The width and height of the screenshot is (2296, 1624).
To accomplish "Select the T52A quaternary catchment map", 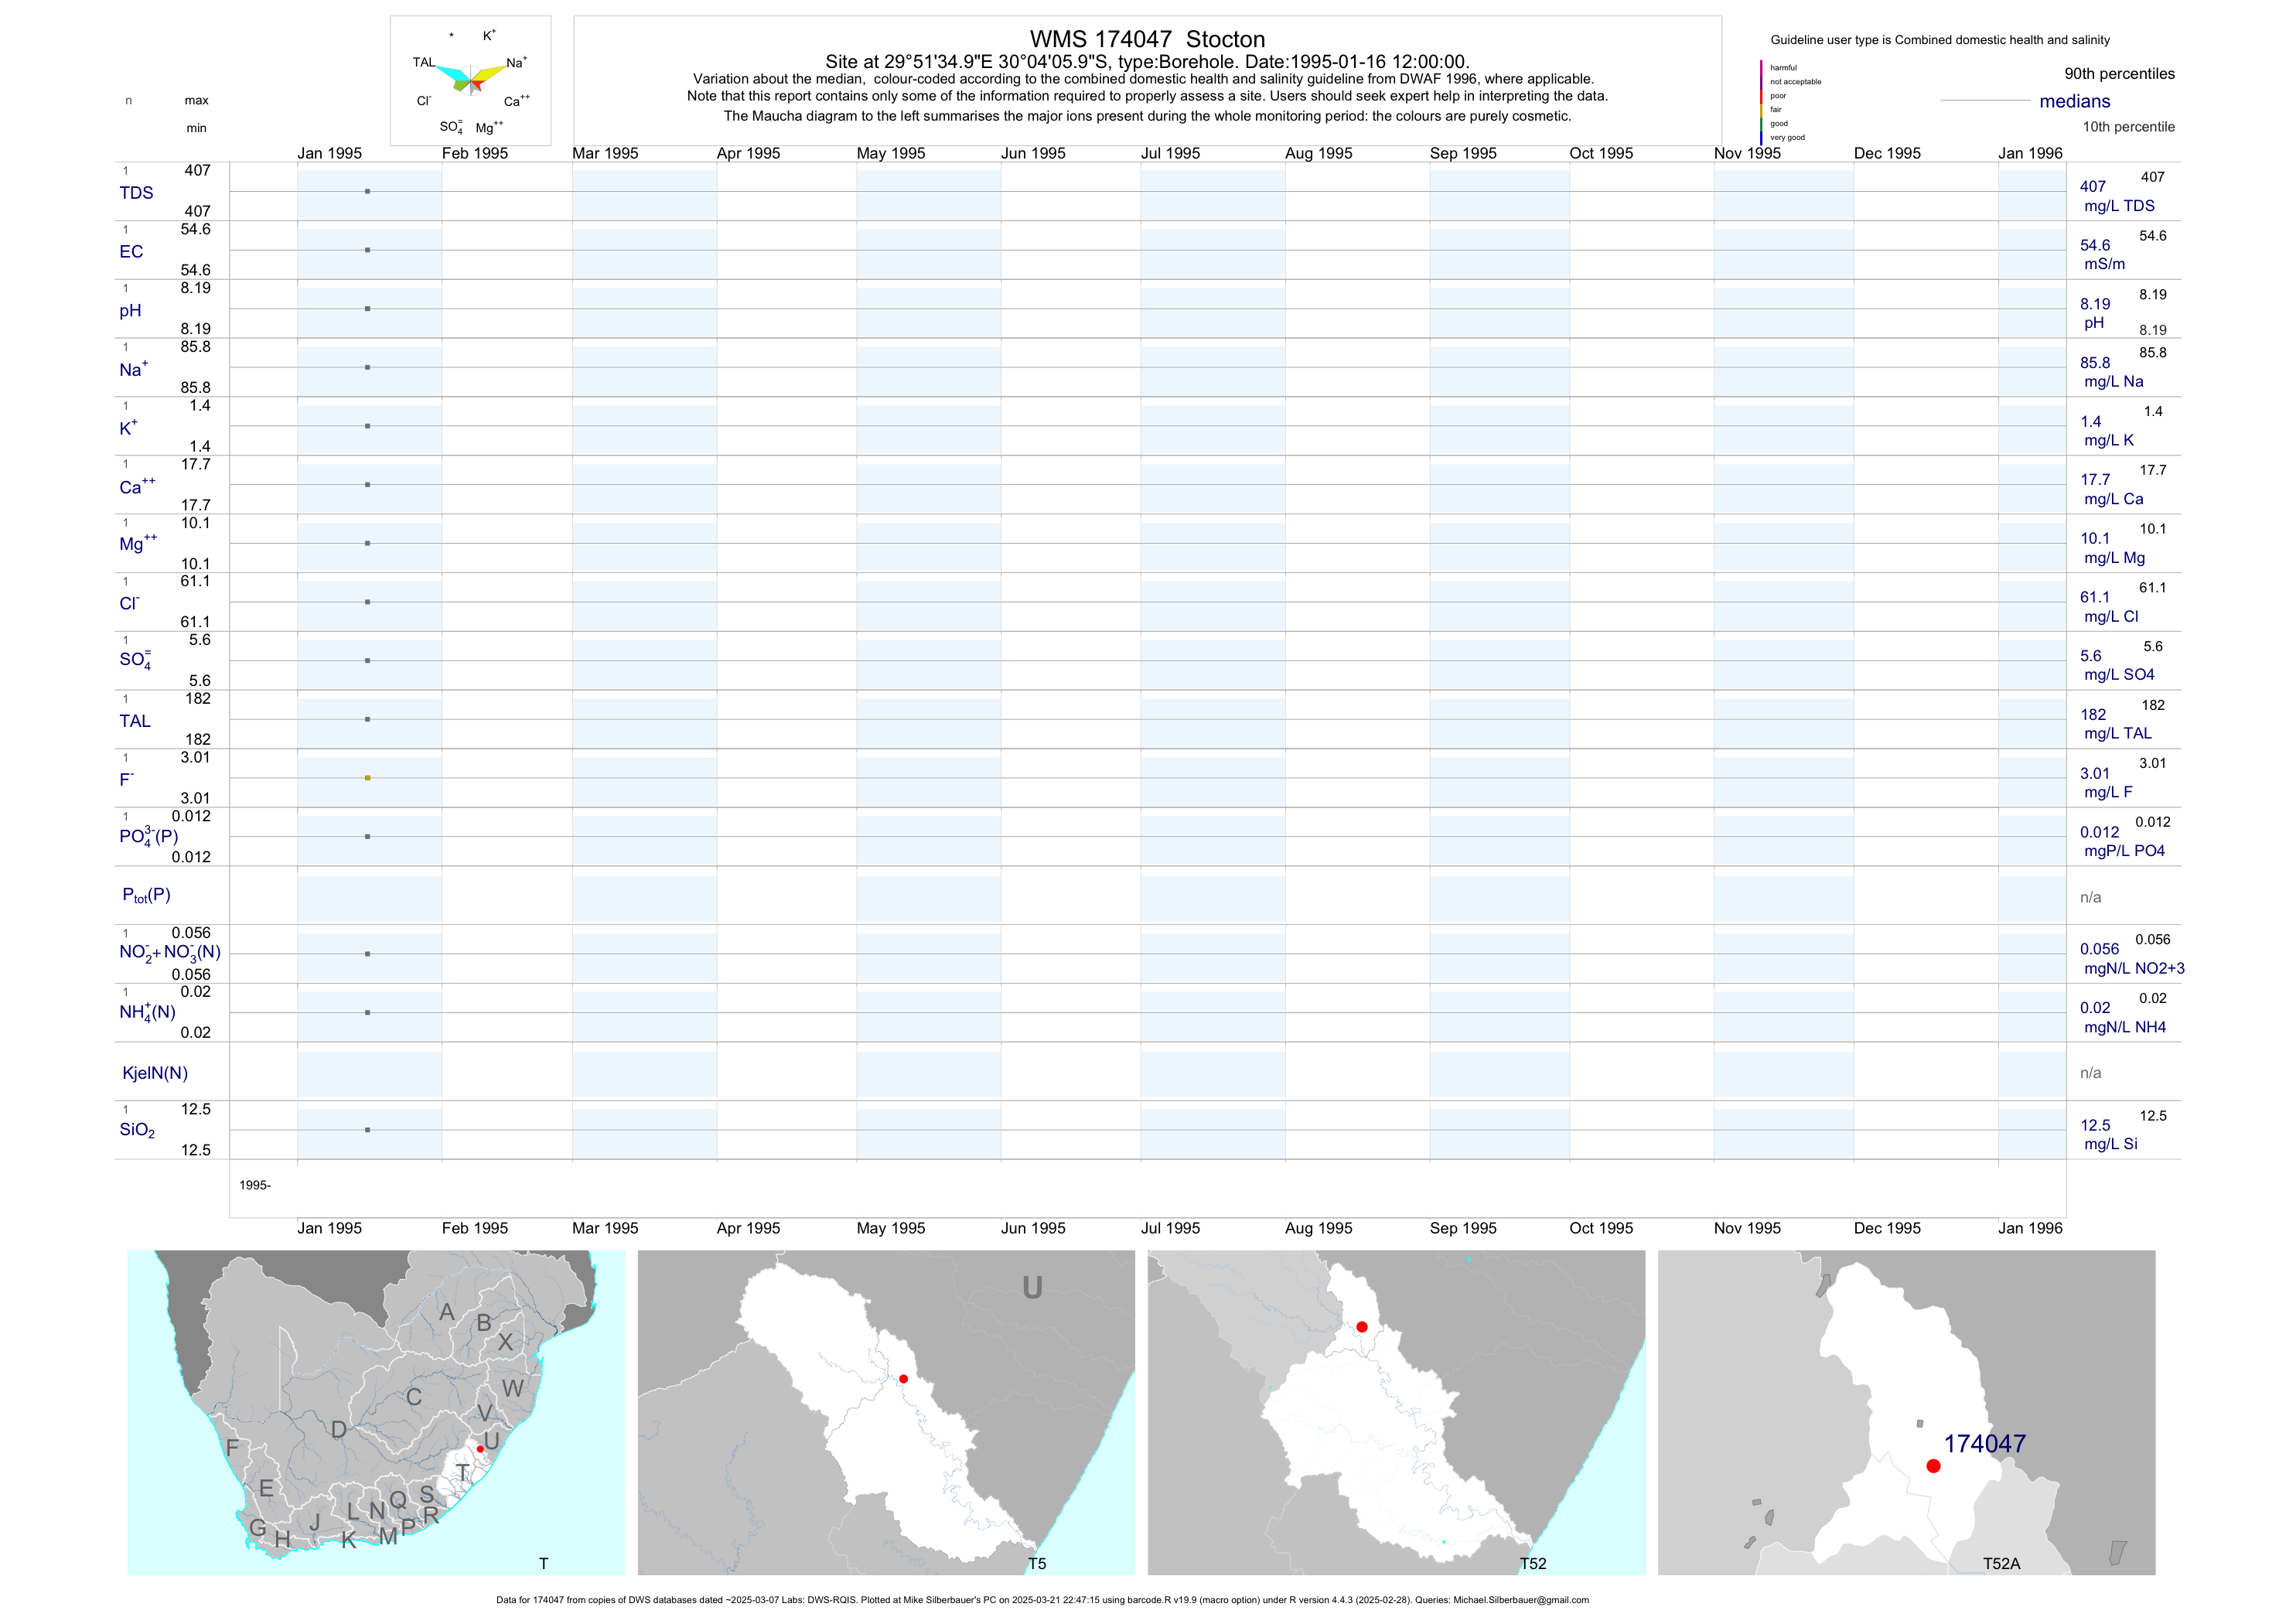I will click(x=1906, y=1412).
